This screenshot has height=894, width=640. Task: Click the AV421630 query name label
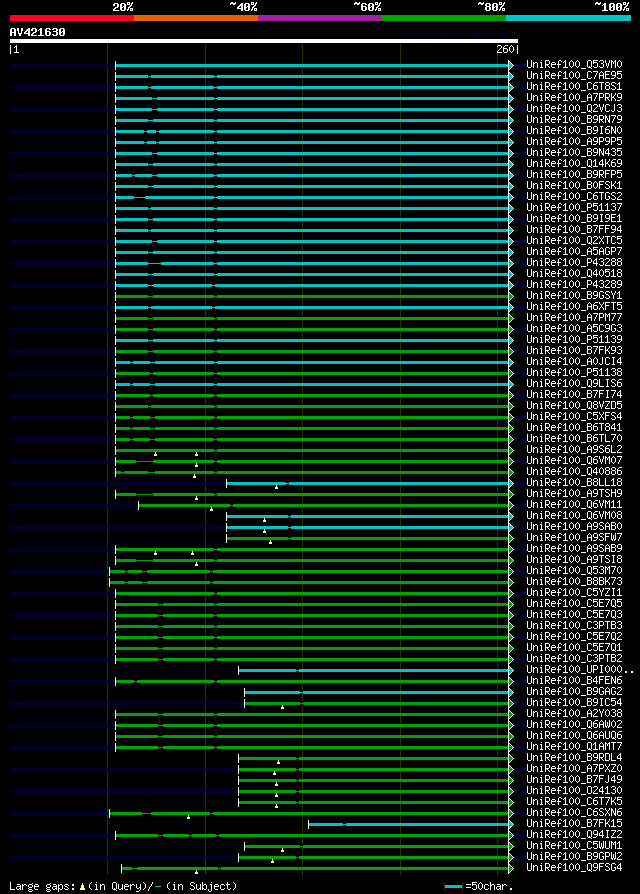pyautogui.click(x=38, y=32)
